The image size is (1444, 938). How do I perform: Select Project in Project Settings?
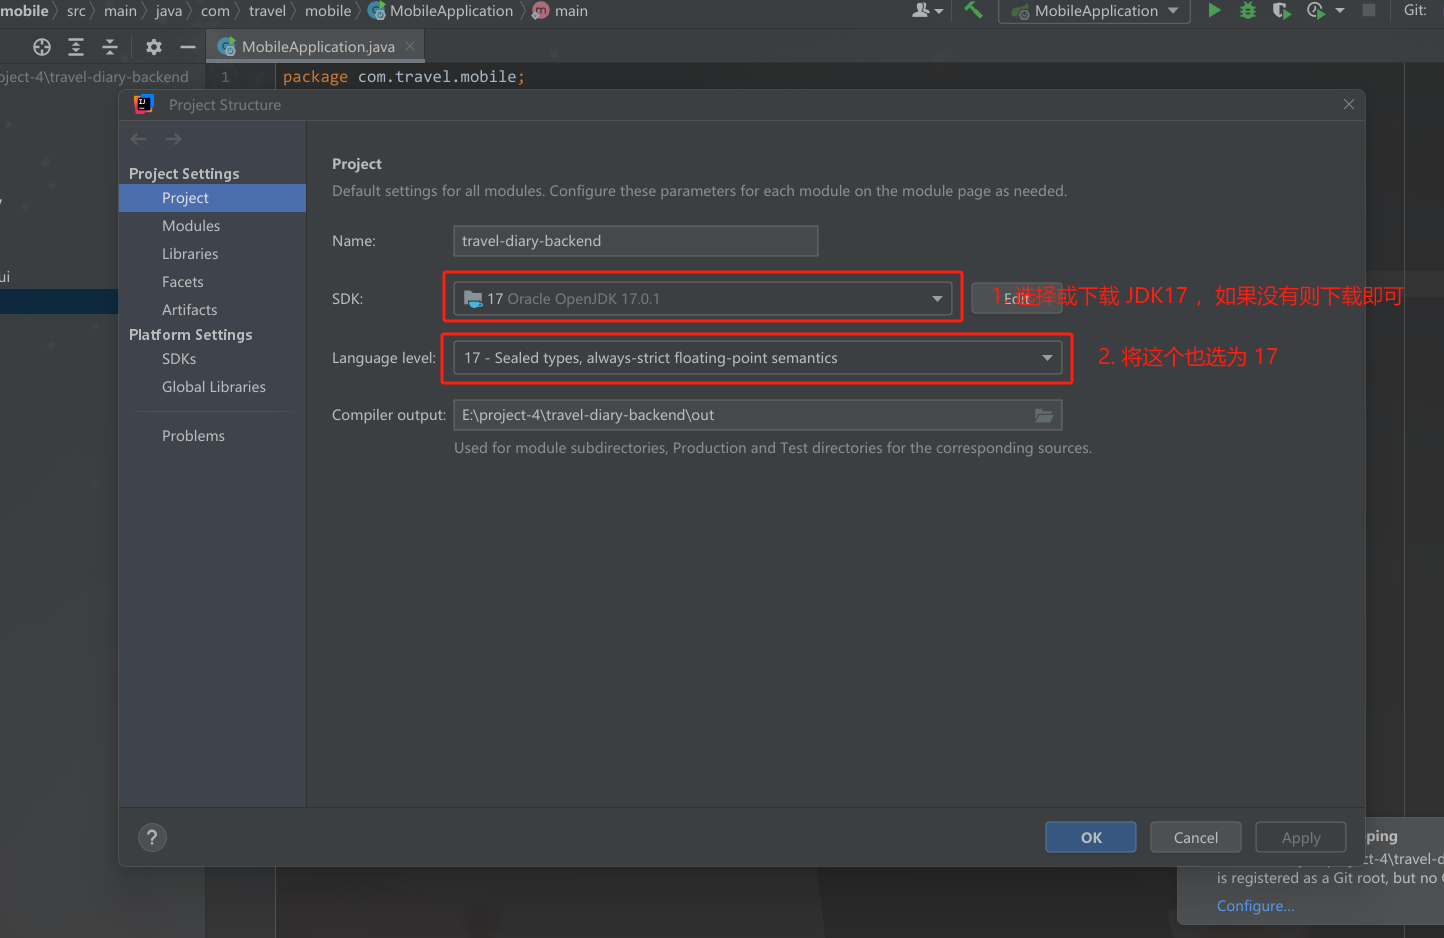tap(212, 198)
